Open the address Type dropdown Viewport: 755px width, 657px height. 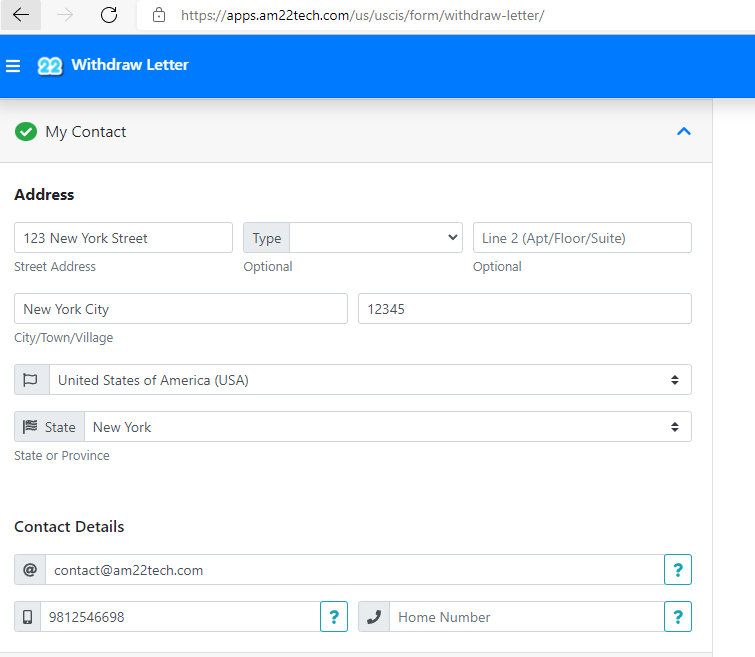point(375,238)
